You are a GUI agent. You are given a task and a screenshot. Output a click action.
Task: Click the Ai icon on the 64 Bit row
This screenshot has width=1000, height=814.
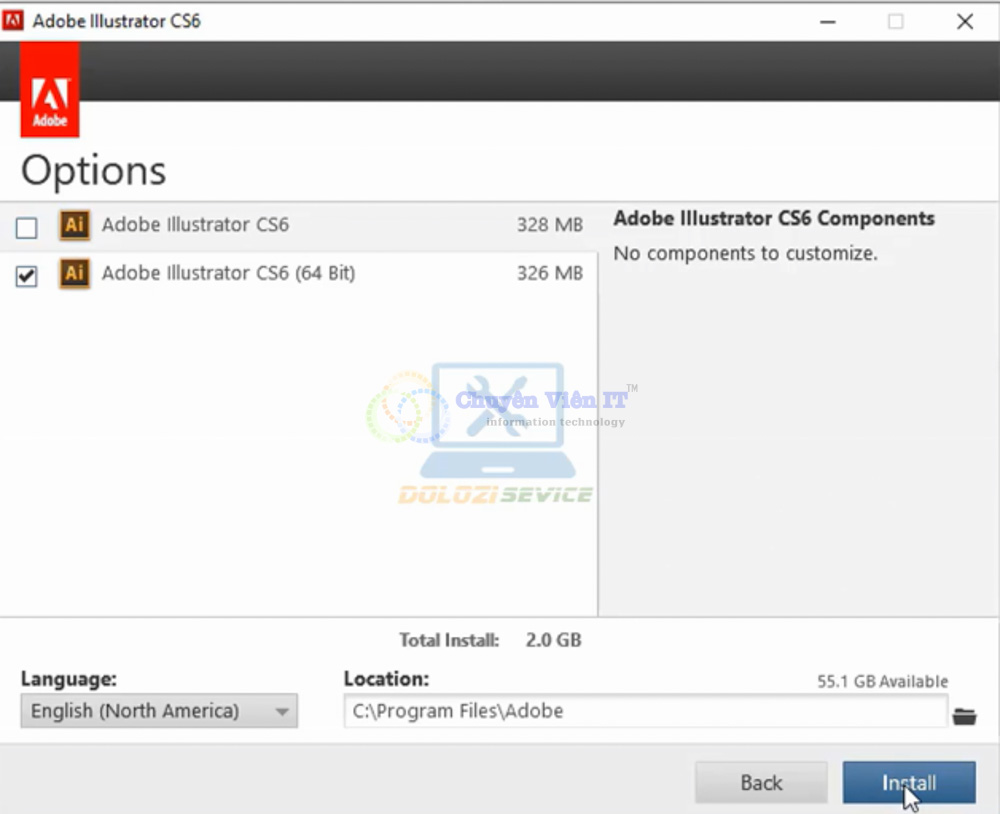click(74, 273)
